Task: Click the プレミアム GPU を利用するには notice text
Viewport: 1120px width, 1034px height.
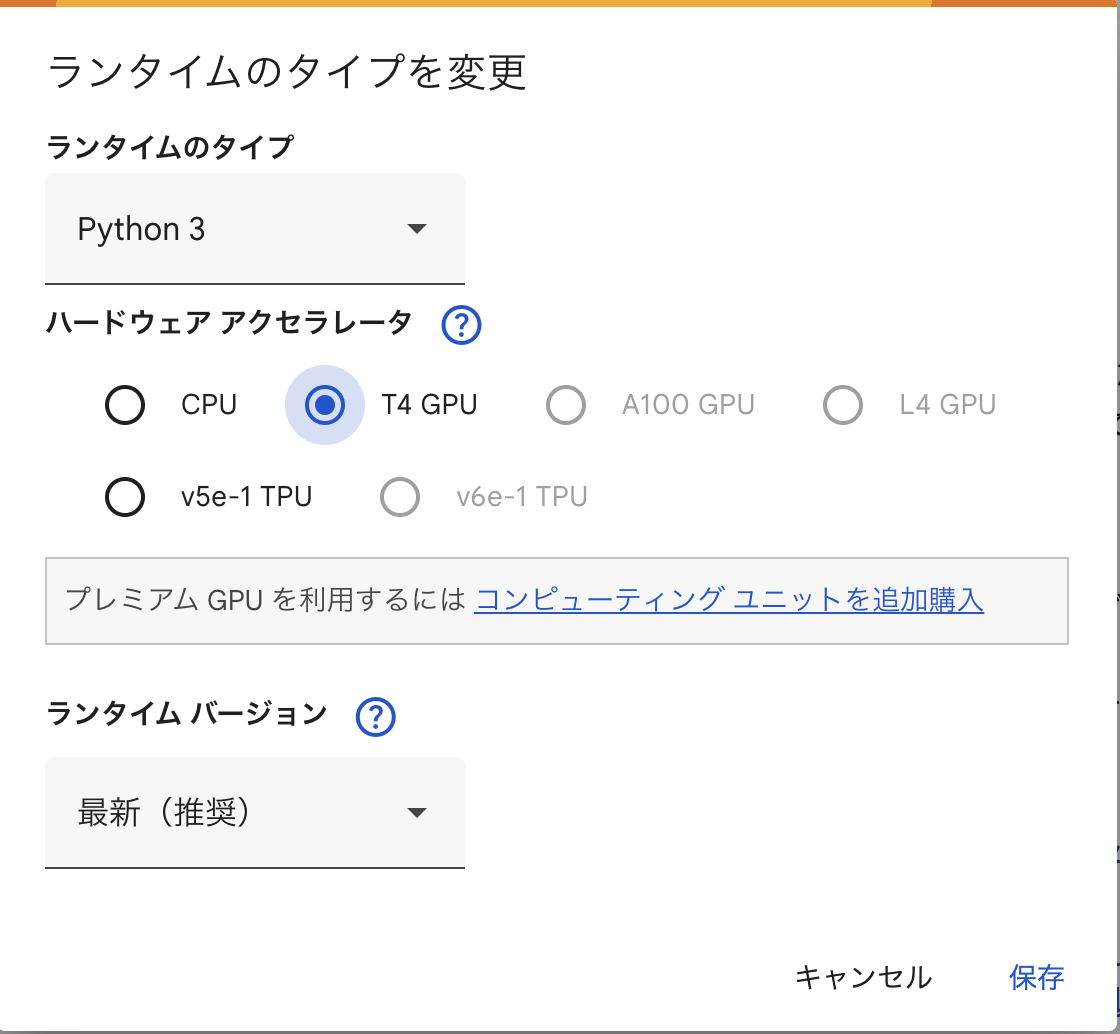Action: point(265,600)
